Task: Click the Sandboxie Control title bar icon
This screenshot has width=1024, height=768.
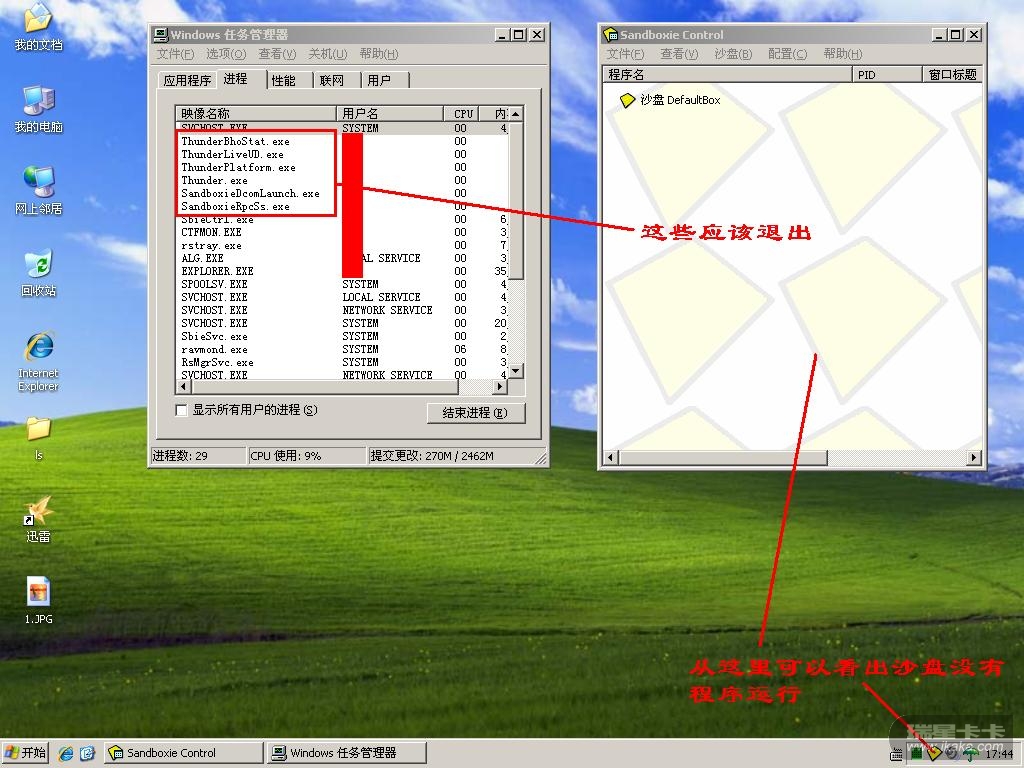Action: pos(611,35)
